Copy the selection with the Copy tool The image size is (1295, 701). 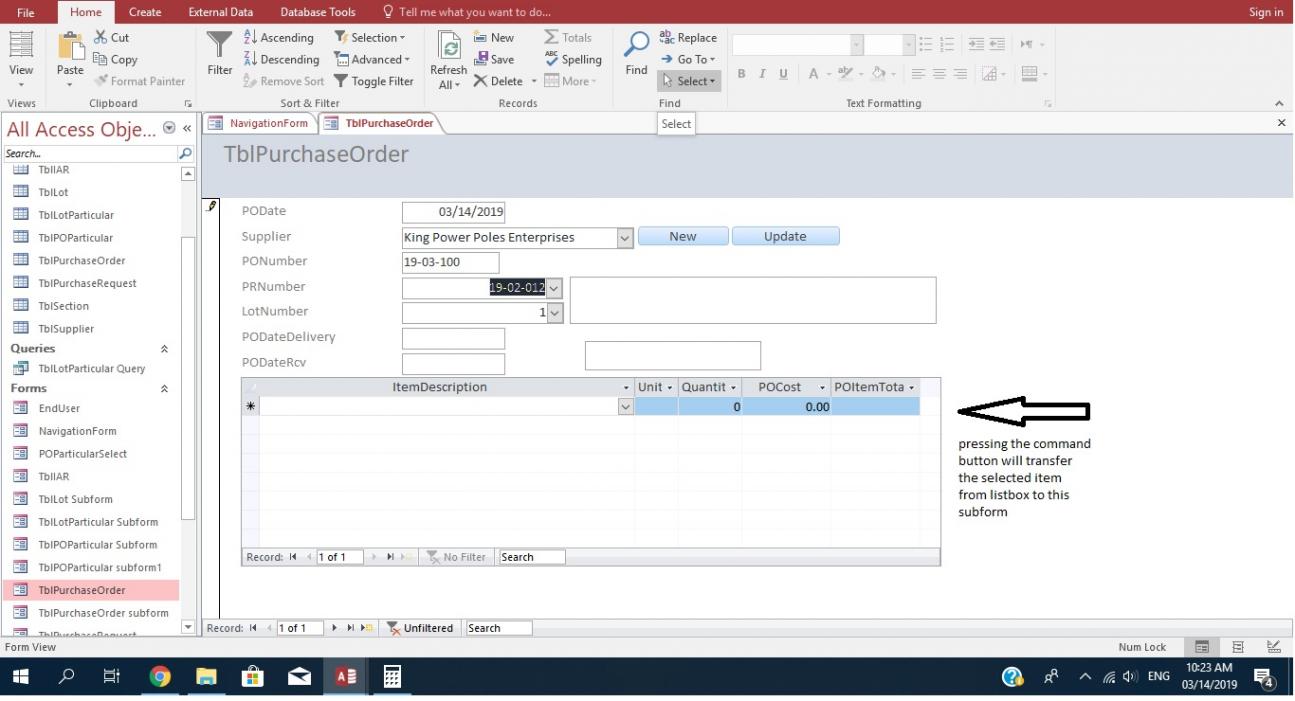point(115,60)
